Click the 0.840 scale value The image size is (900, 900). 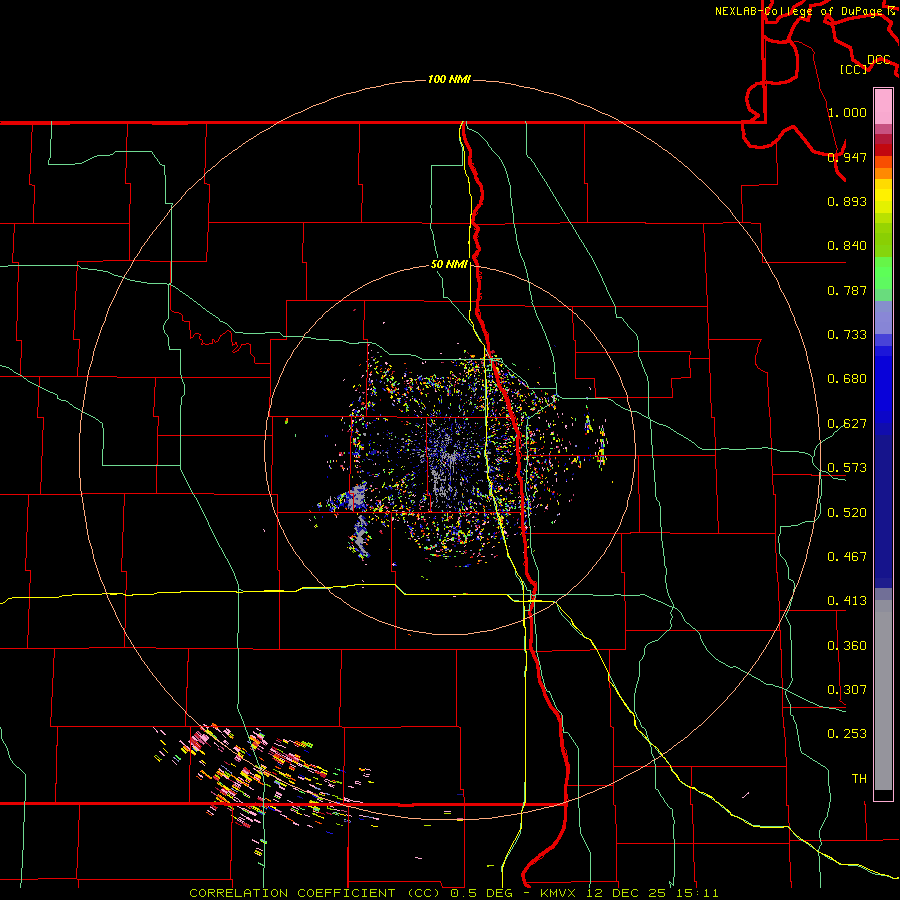tap(847, 246)
